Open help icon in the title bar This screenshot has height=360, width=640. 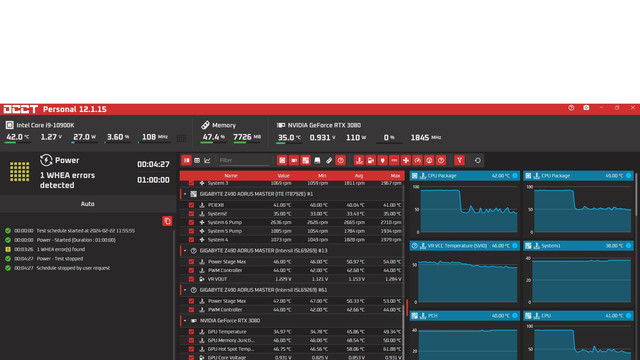[571, 108]
